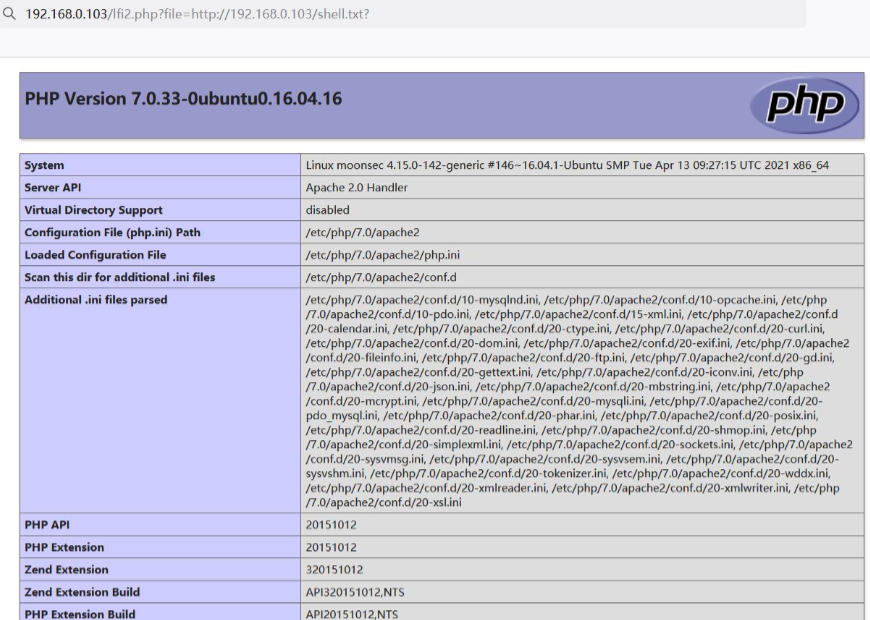870x620 pixels.
Task: Click the PHP Version 7.0.33 heading
Action: (x=183, y=99)
